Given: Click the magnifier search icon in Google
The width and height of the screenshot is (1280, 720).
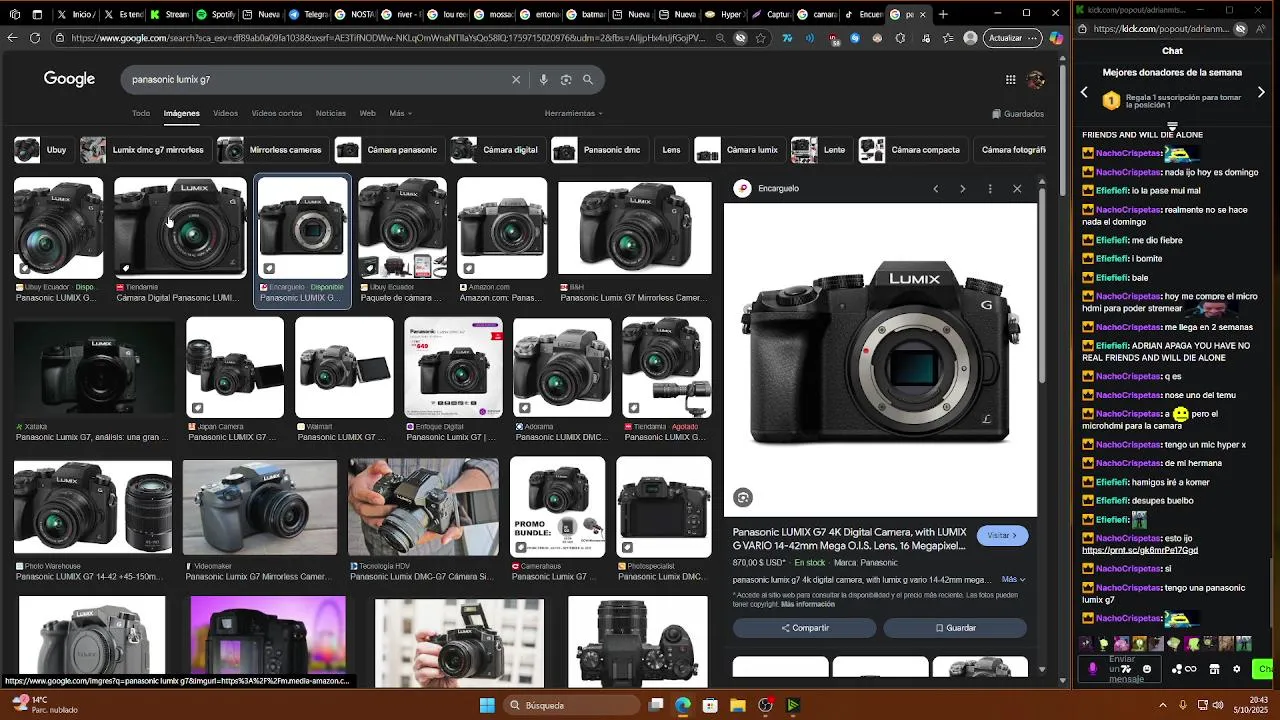Looking at the screenshot, I should pos(588,79).
